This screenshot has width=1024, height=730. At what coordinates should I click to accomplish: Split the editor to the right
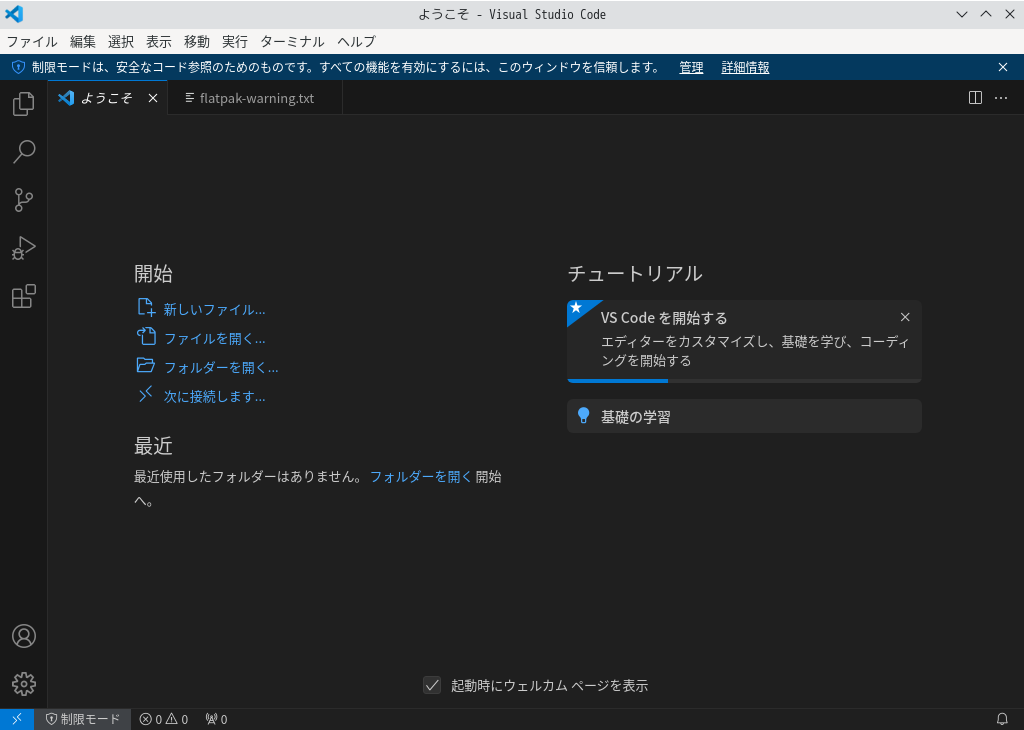(x=975, y=98)
